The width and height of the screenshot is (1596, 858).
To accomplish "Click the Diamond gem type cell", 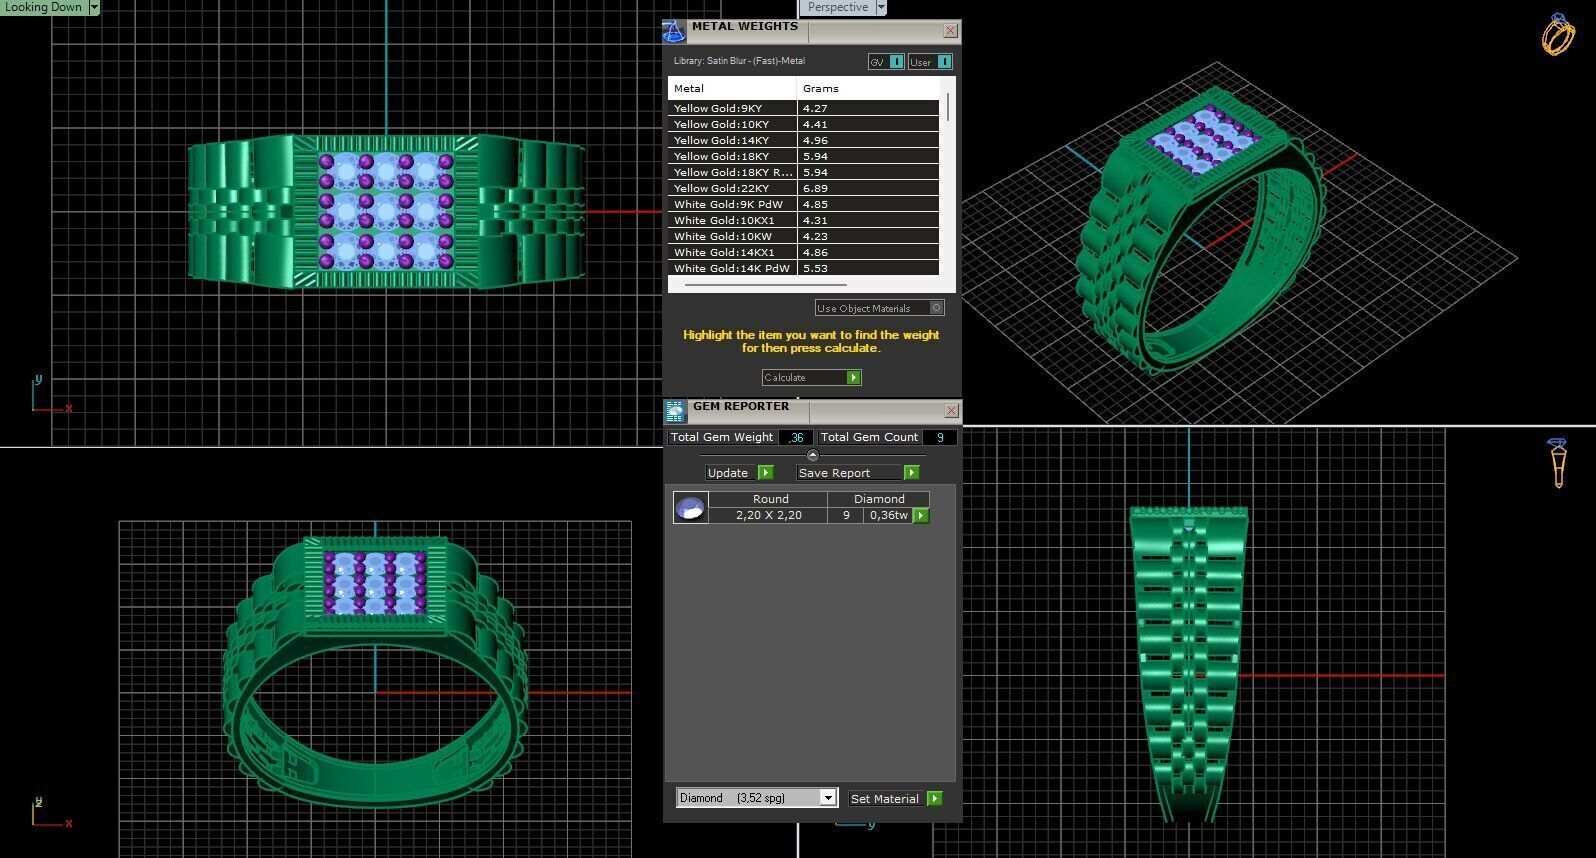I will click(879, 499).
